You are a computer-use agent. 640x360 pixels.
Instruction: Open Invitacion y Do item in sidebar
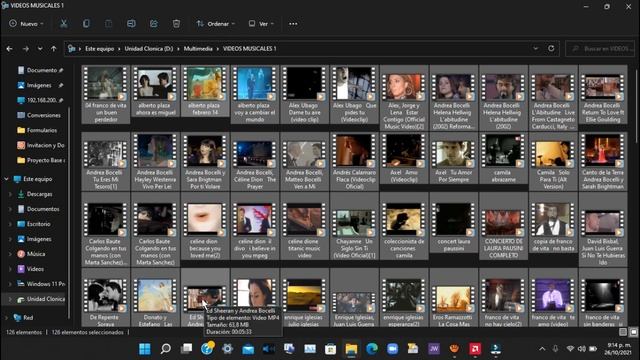click(41, 145)
